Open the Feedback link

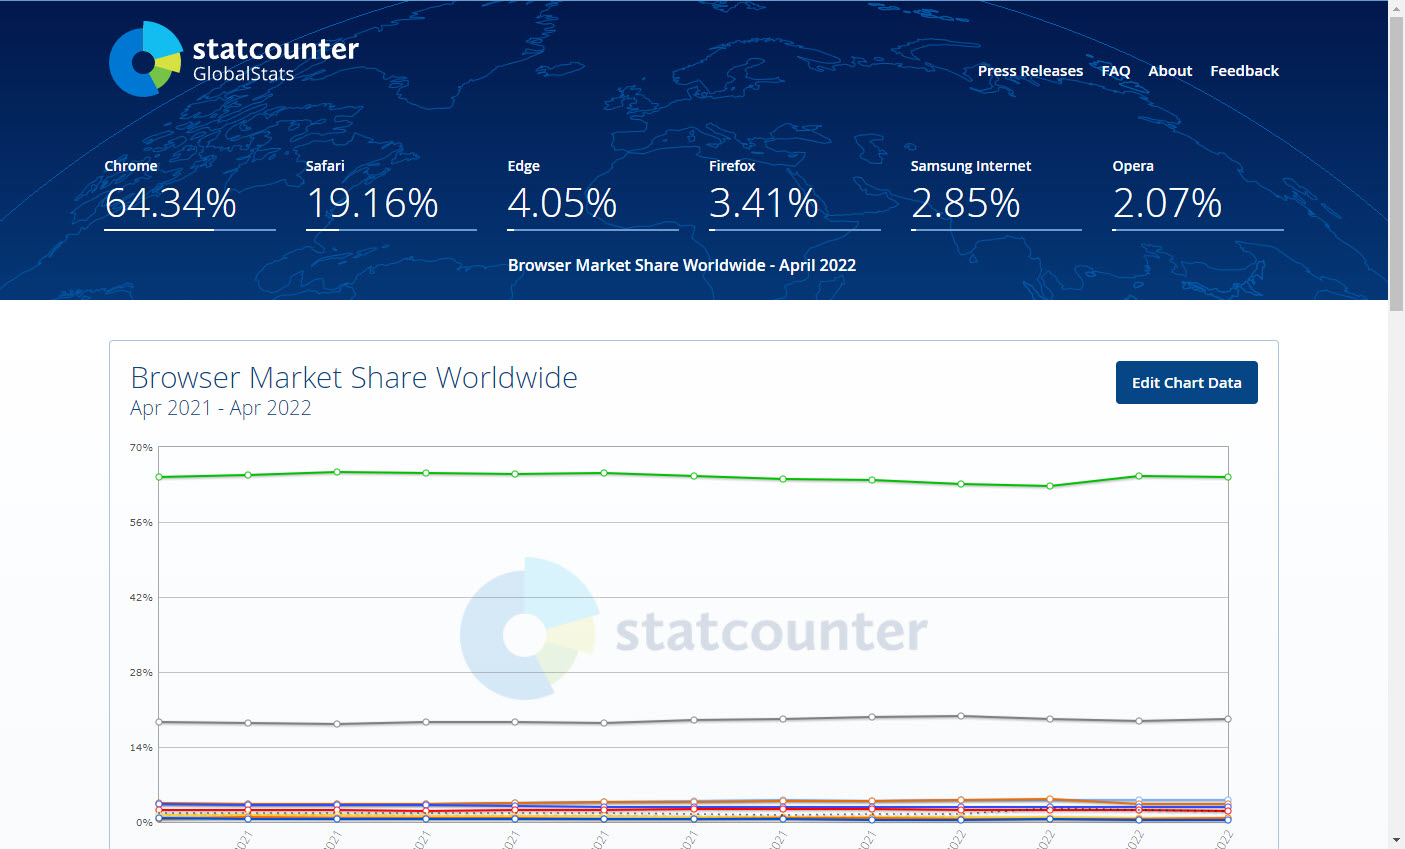1244,71
